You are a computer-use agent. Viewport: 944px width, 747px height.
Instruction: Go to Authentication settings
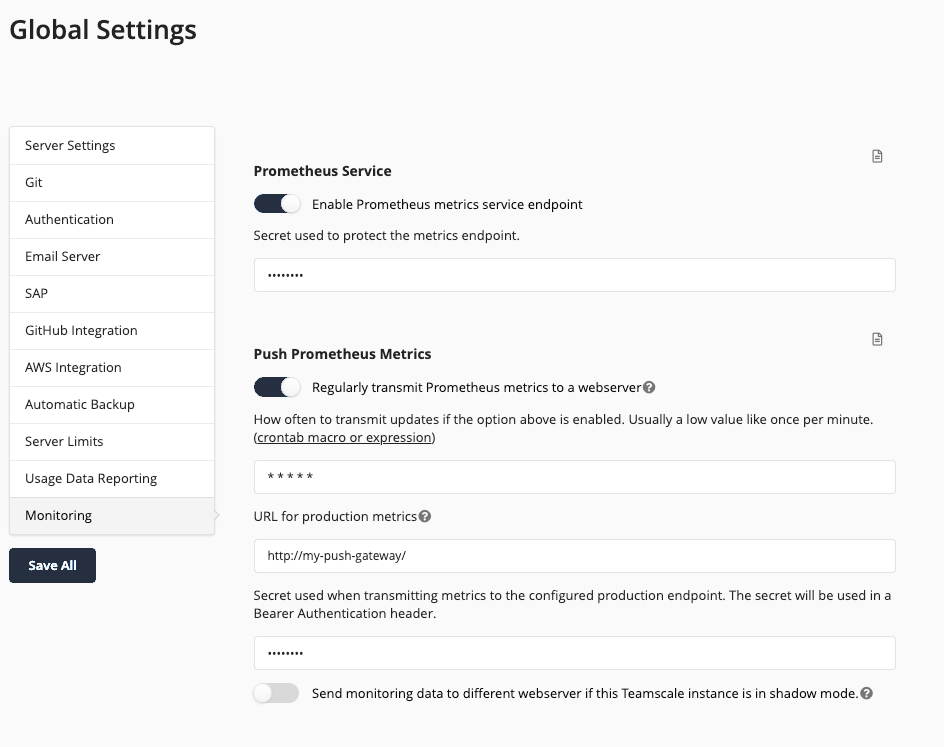click(x=112, y=220)
